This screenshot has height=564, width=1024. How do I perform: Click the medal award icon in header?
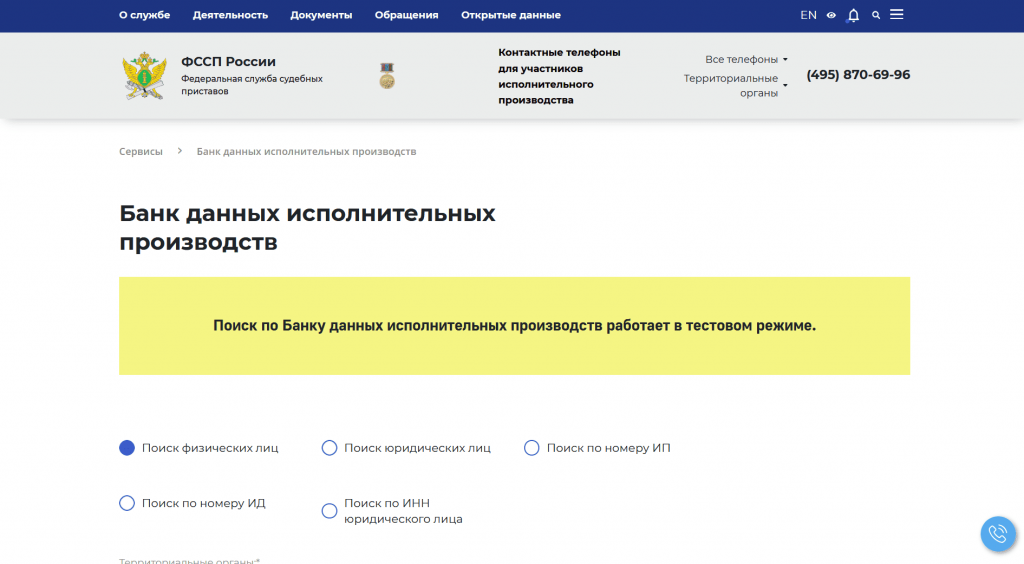(x=387, y=76)
